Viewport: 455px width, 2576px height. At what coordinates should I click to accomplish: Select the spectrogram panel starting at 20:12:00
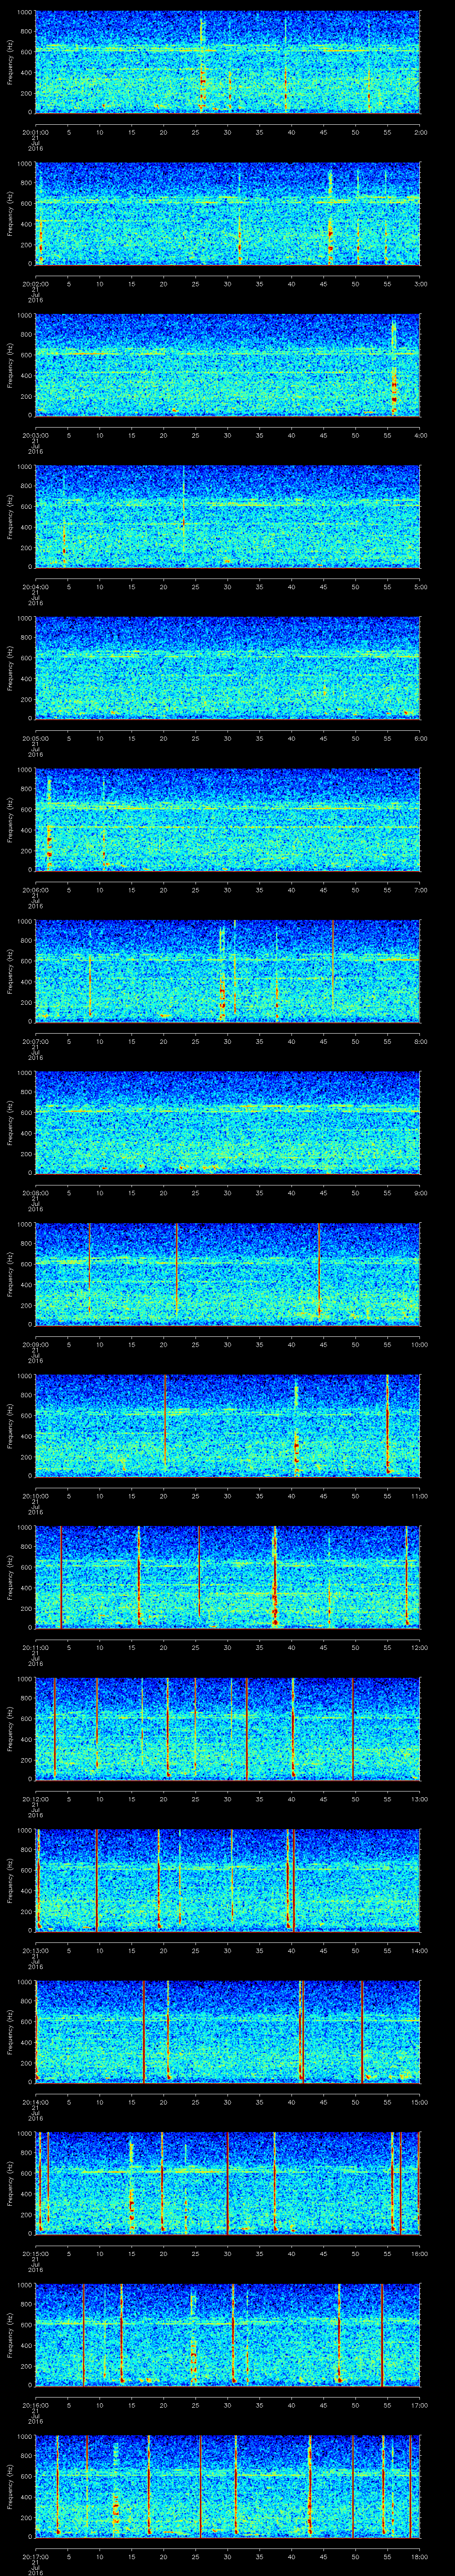click(228, 1729)
